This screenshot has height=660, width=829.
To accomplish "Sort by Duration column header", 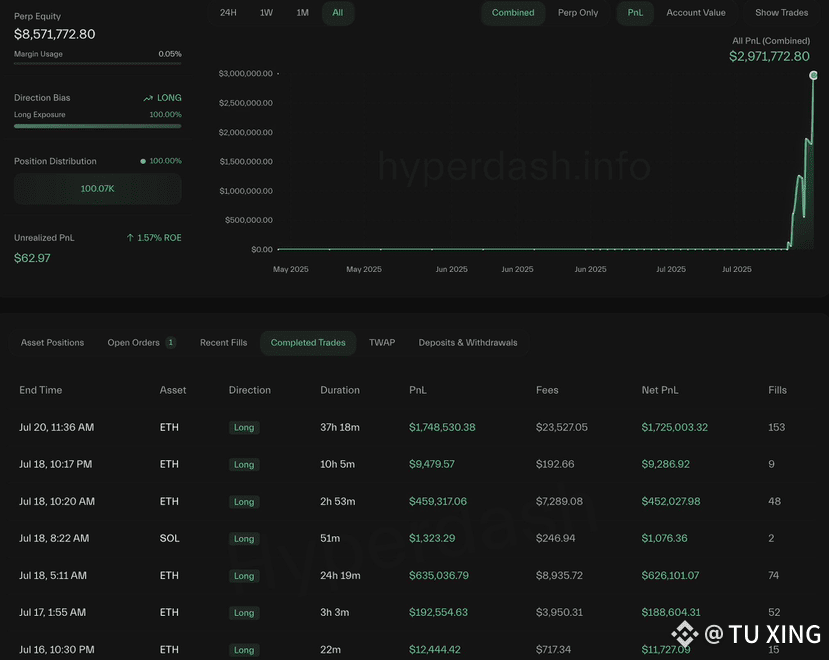I will point(340,390).
